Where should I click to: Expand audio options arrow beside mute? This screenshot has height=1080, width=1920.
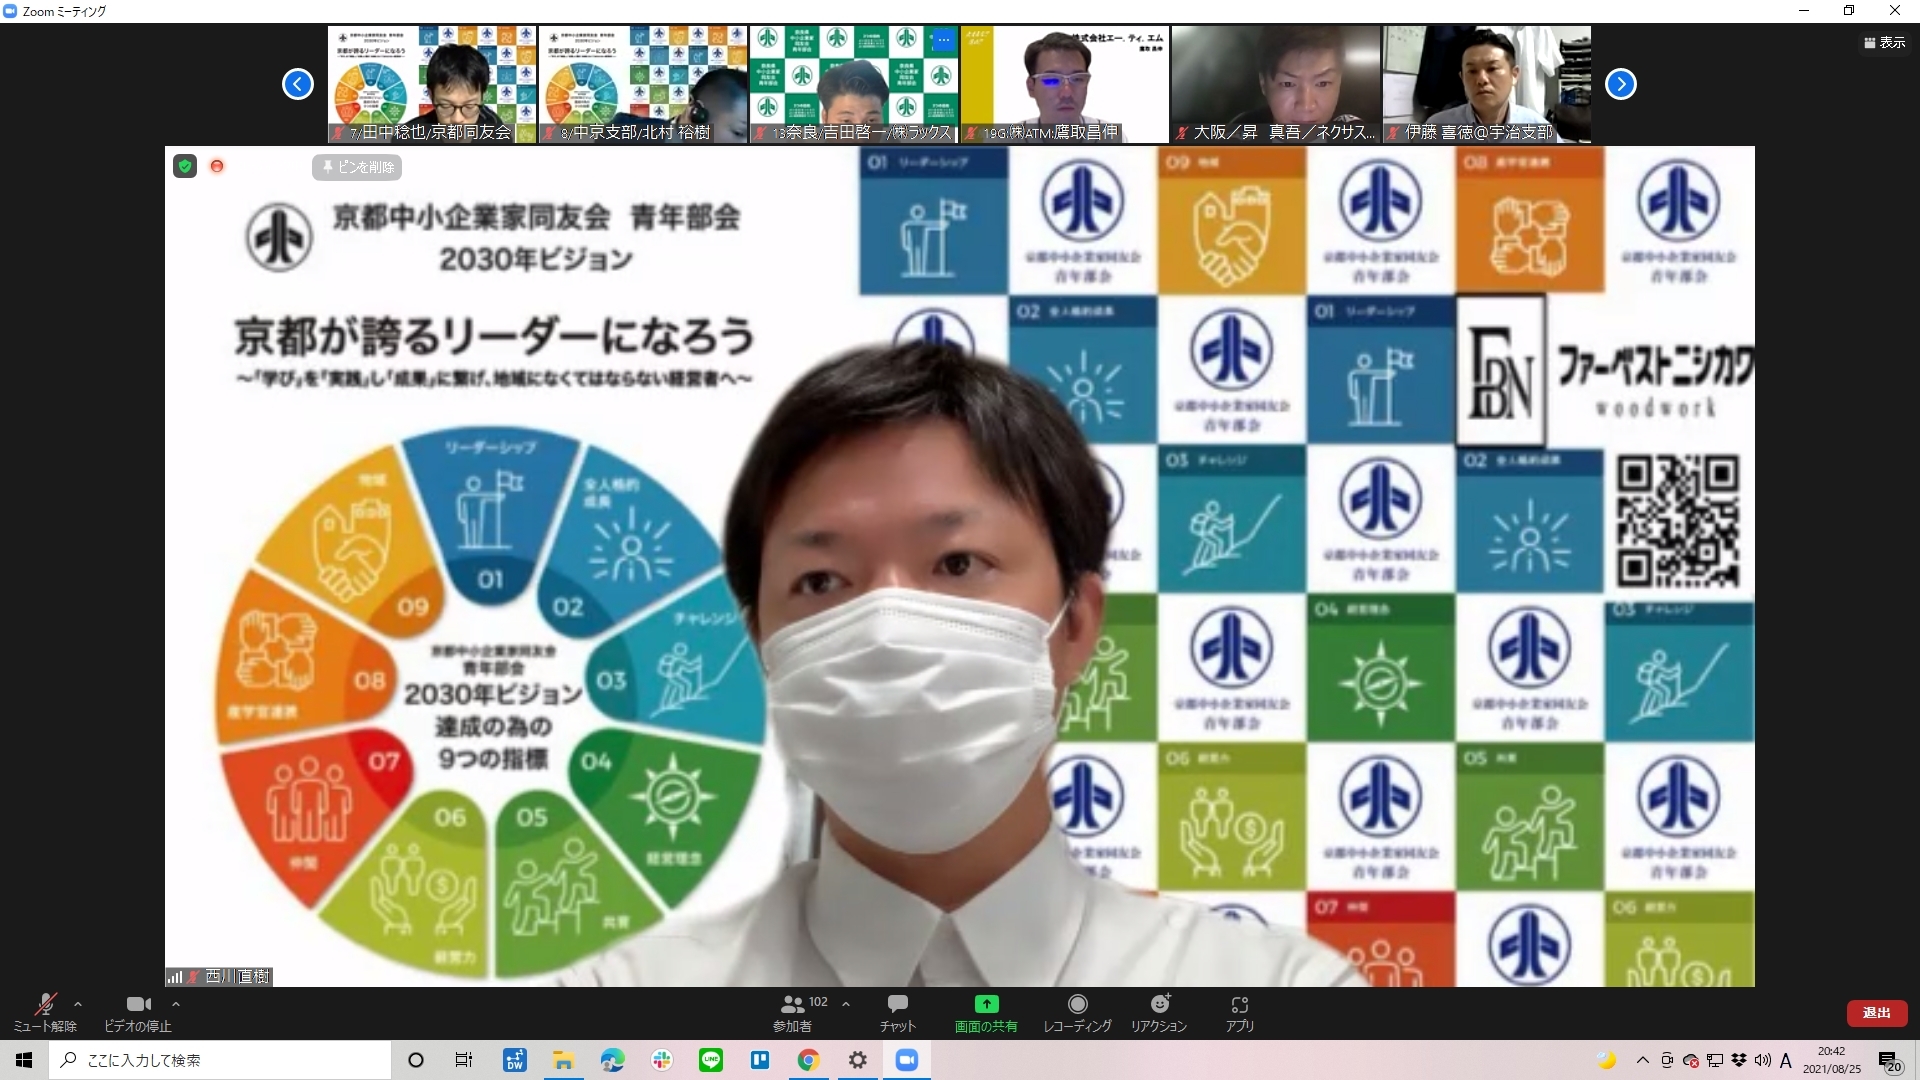(x=78, y=1004)
